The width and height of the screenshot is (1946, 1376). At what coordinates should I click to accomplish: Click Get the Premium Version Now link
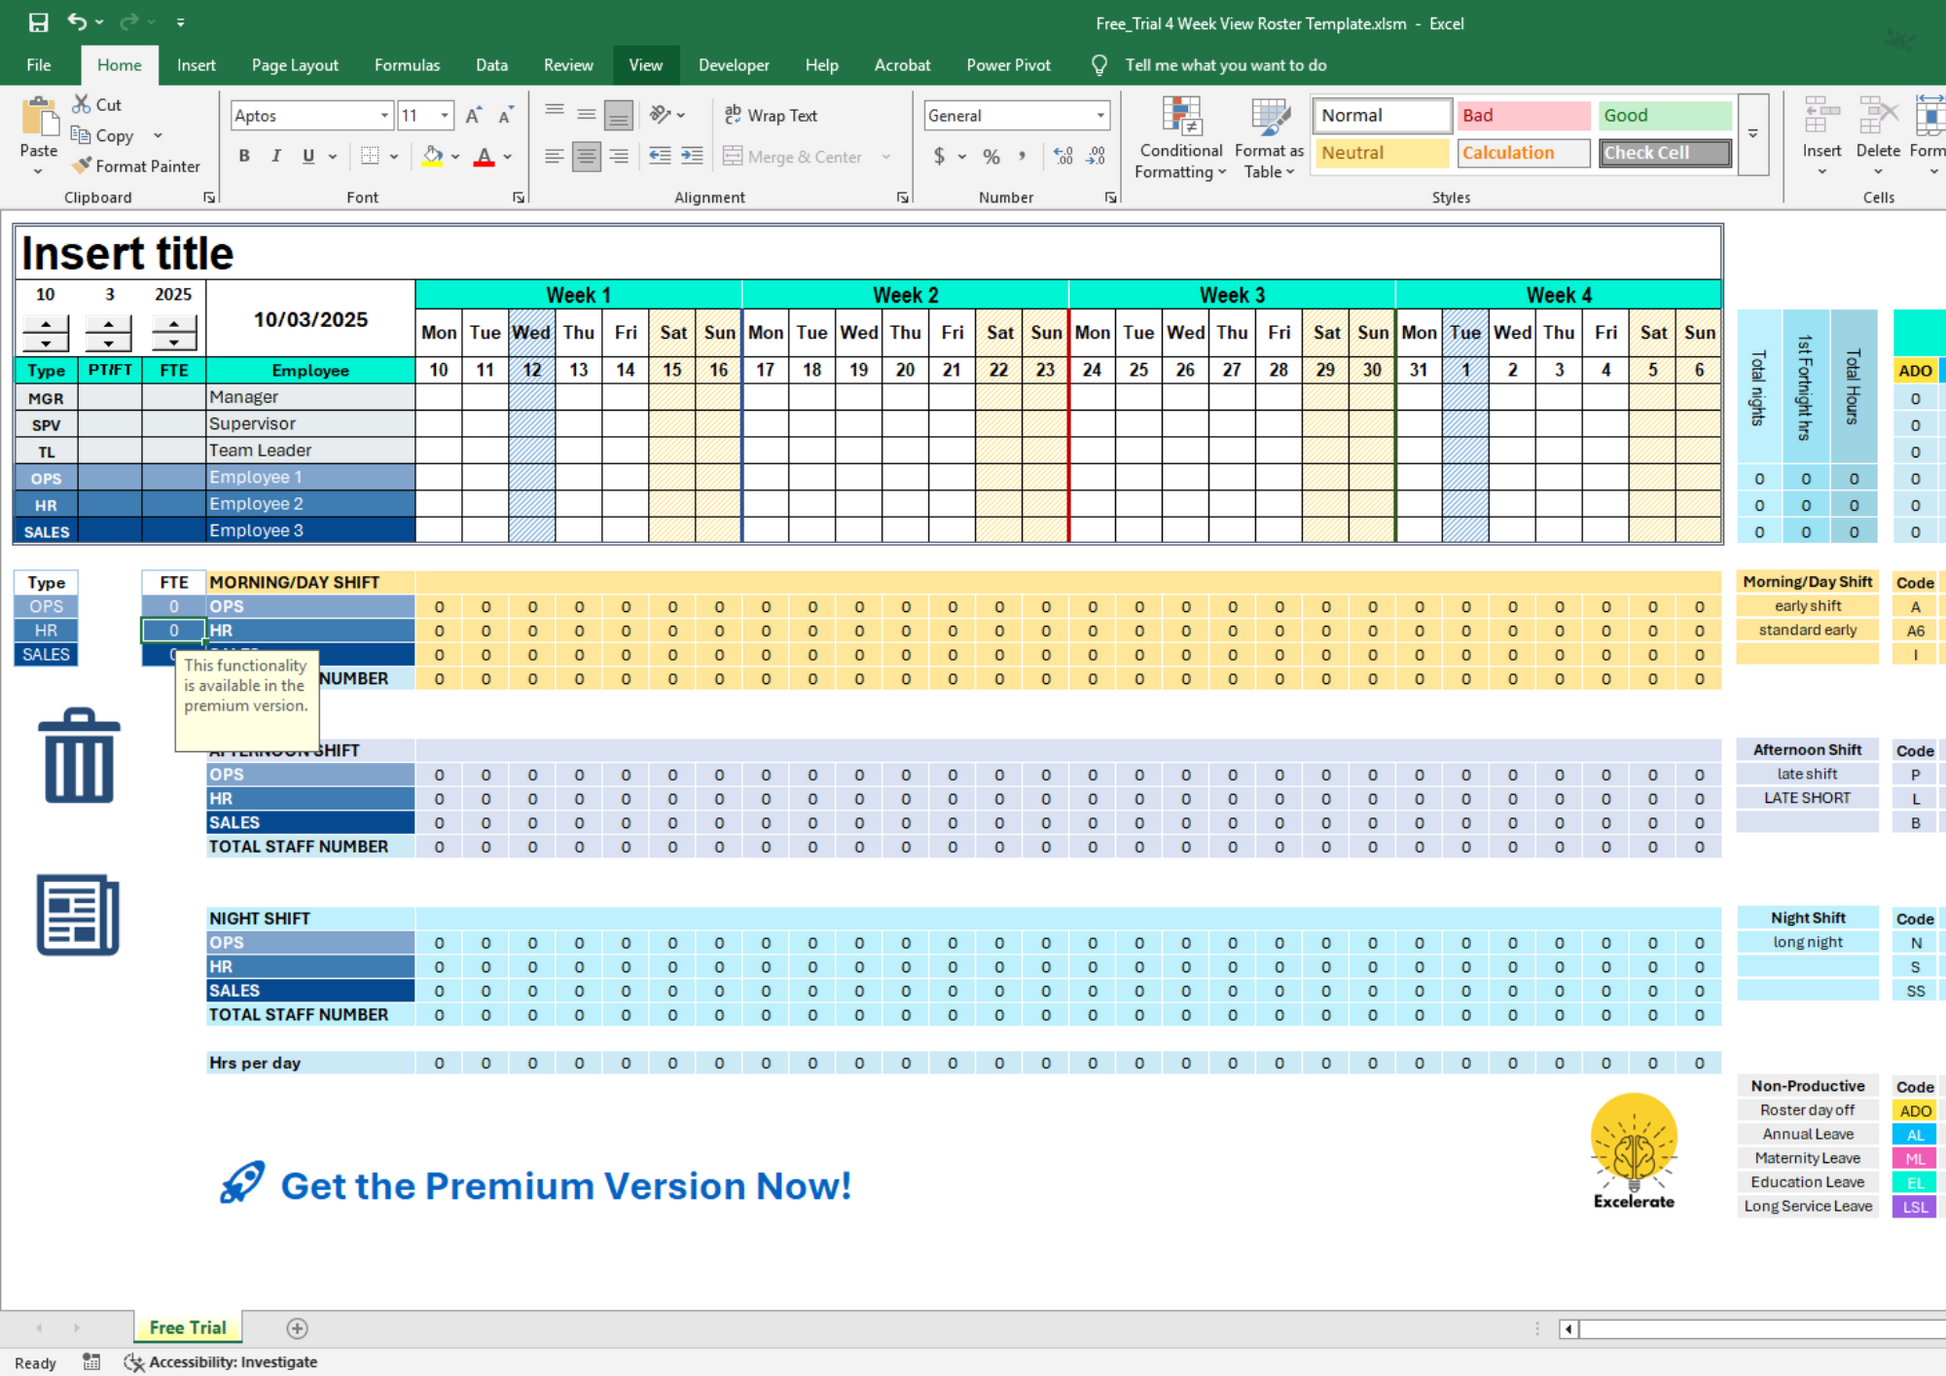(x=565, y=1185)
